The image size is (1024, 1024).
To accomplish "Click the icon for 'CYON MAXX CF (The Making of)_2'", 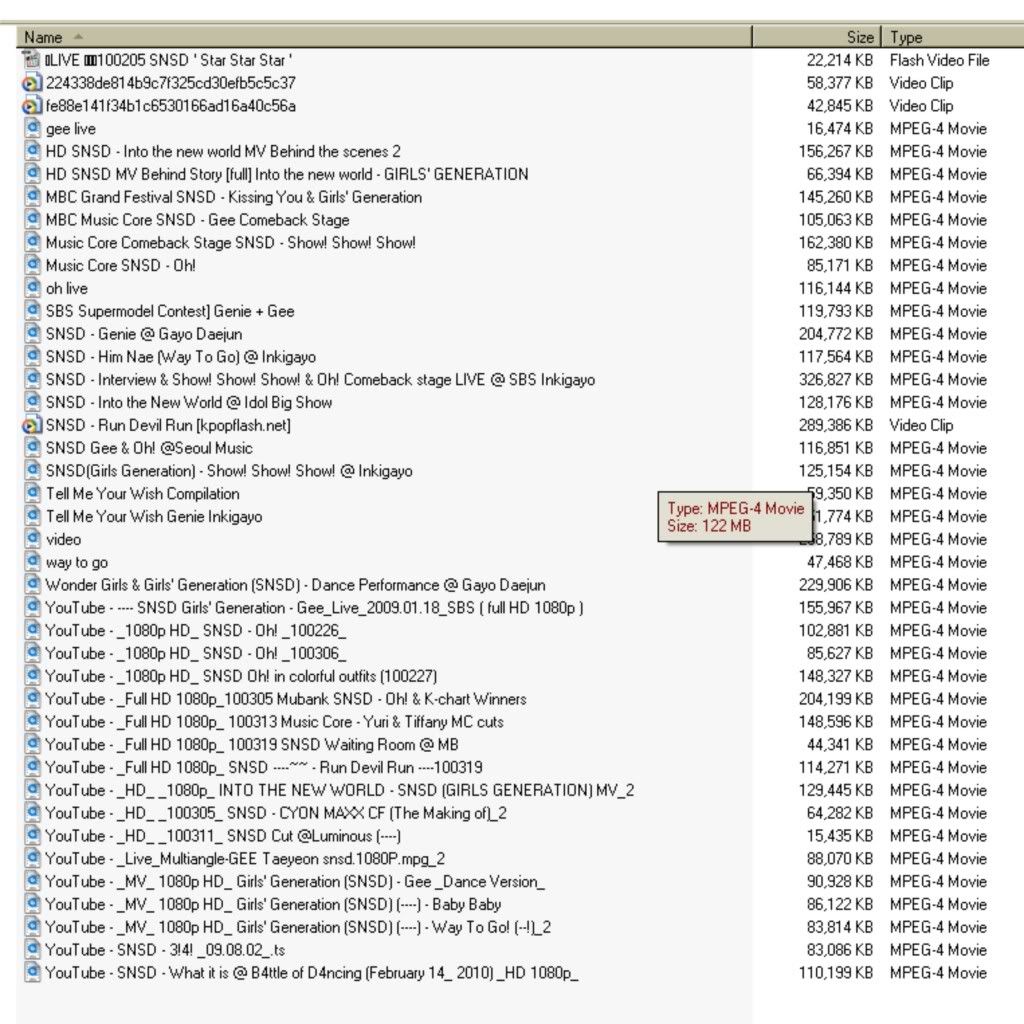I will [32, 813].
